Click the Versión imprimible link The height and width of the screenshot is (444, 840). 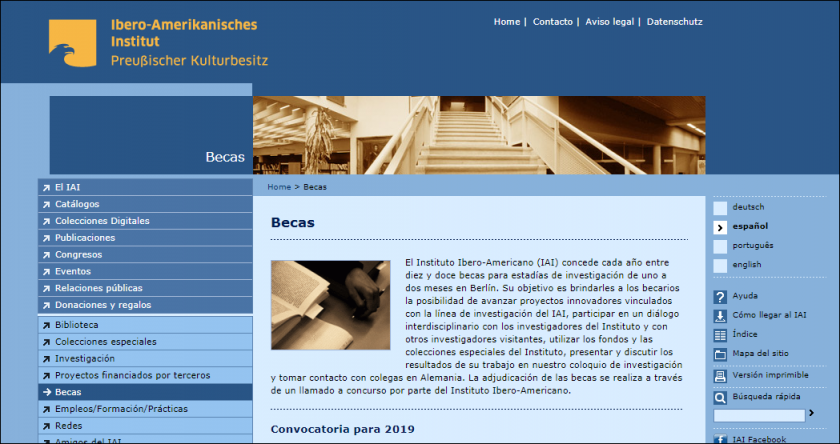770,375
